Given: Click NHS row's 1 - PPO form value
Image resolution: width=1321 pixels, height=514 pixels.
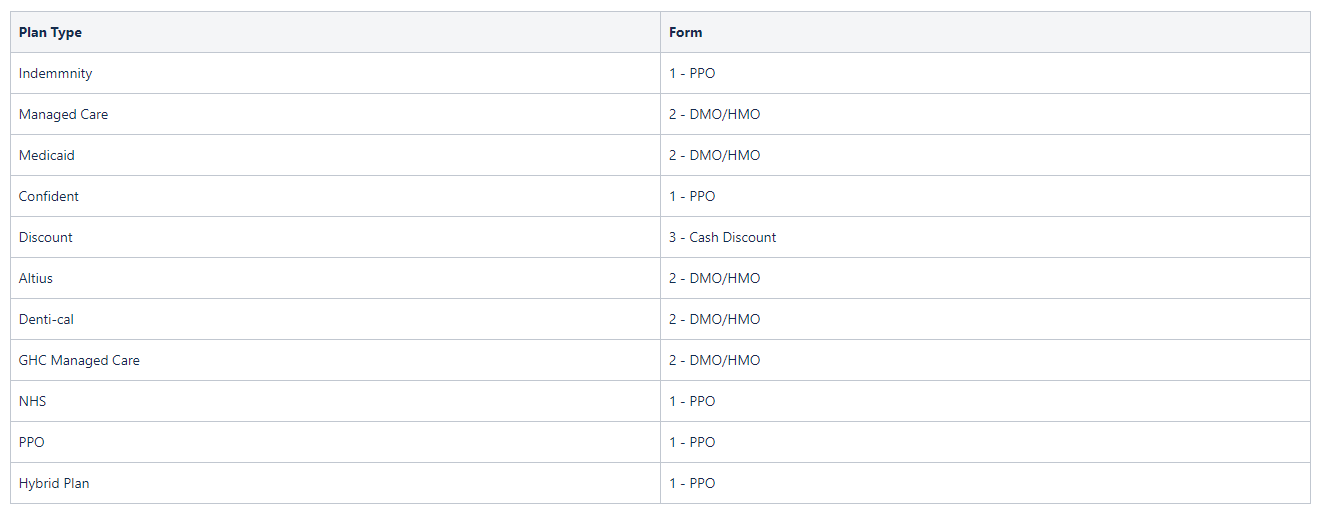Looking at the screenshot, I should click(x=692, y=401).
